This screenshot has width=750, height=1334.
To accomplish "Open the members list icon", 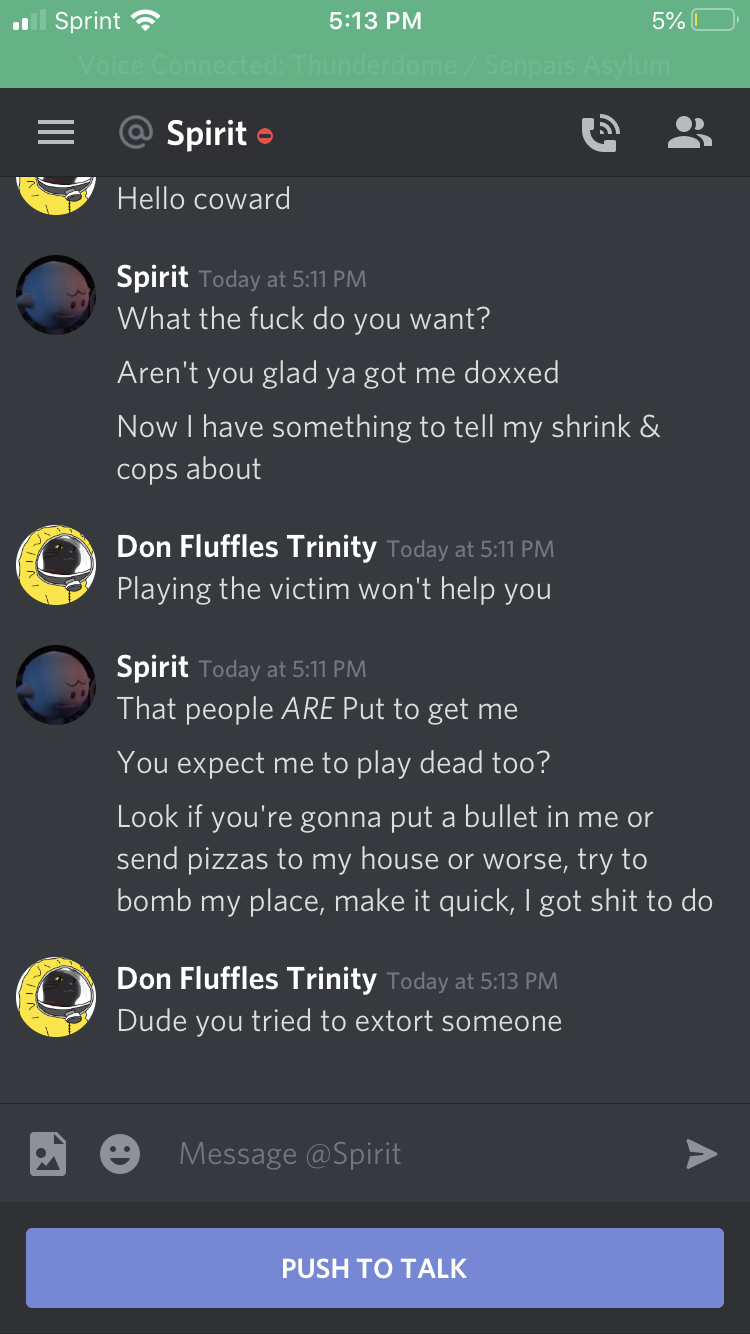I will coord(690,133).
